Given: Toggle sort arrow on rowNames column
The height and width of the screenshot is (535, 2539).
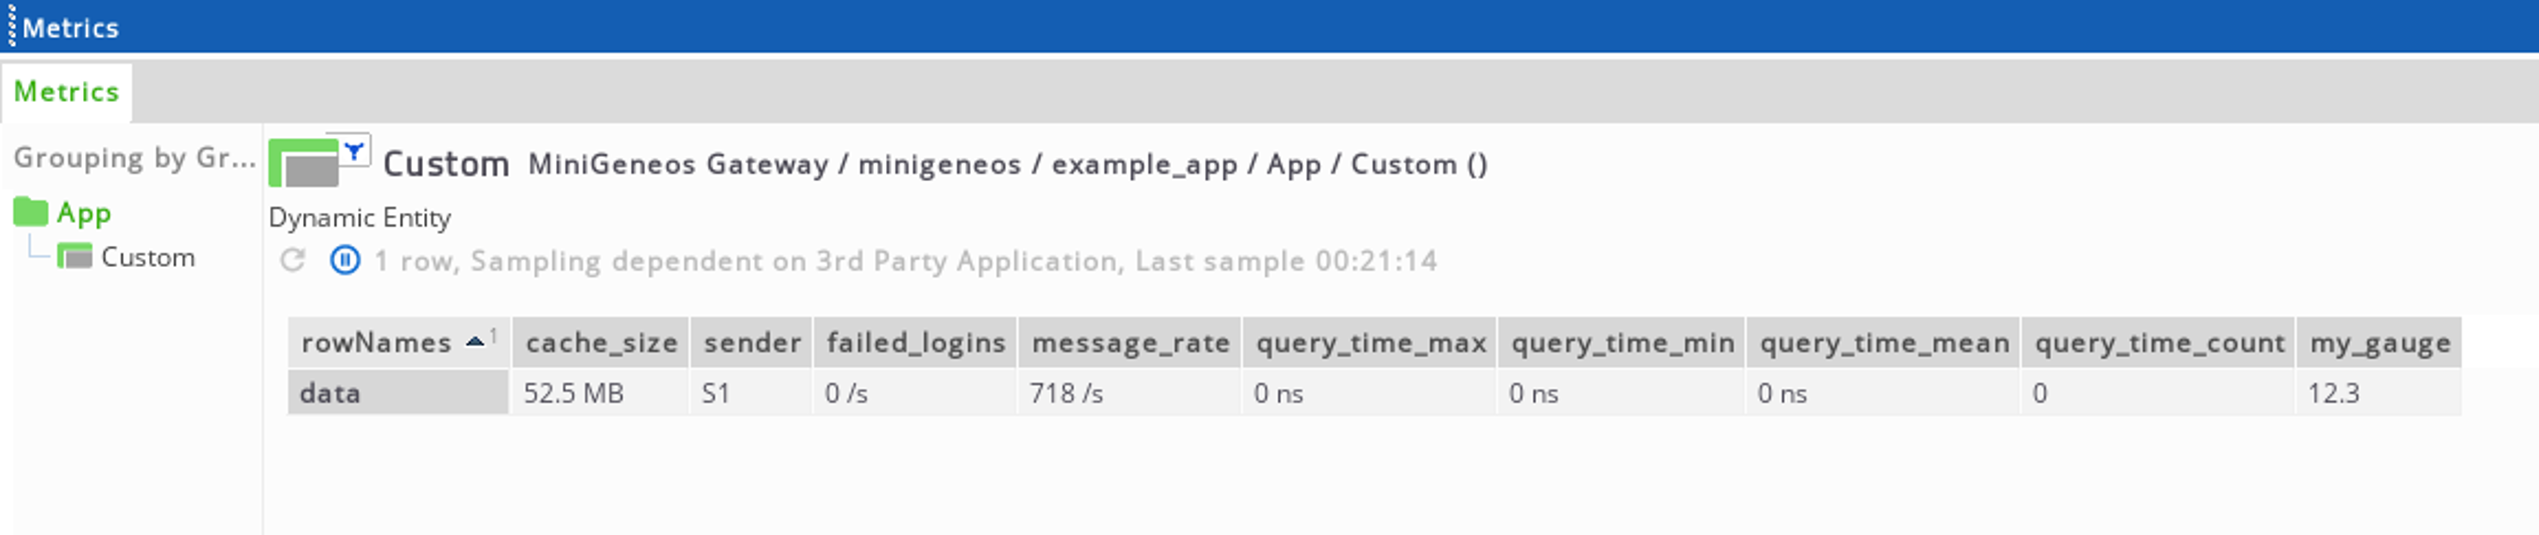Looking at the screenshot, I should pyautogui.click(x=476, y=342).
